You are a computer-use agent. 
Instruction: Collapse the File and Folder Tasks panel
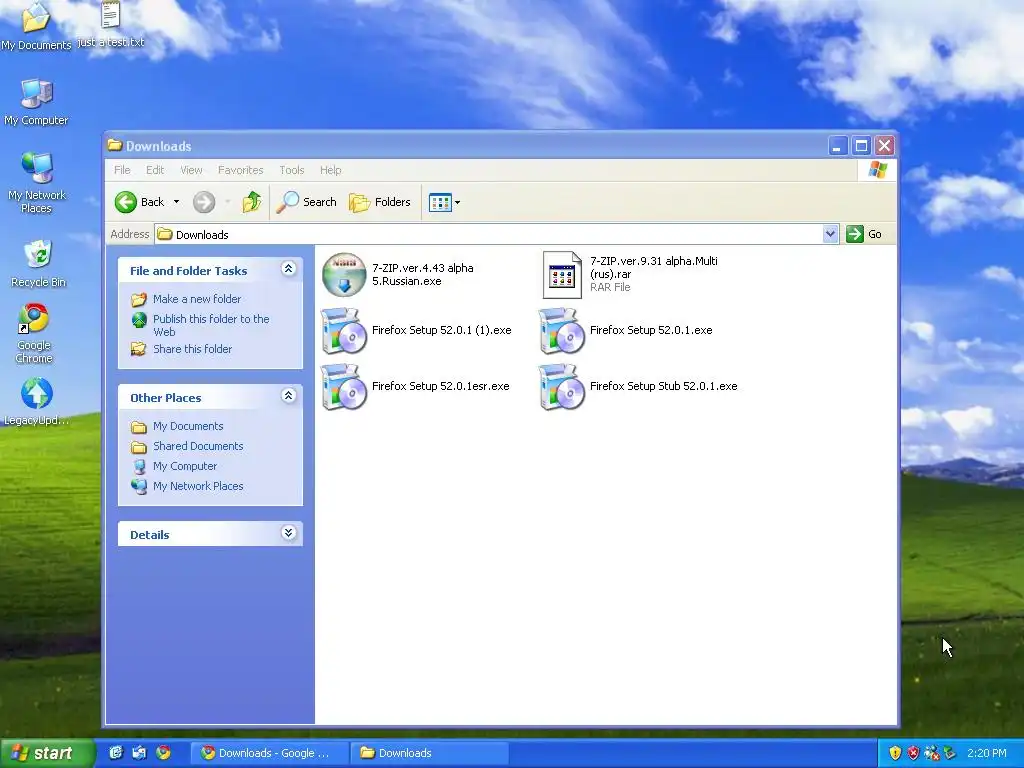[288, 269]
